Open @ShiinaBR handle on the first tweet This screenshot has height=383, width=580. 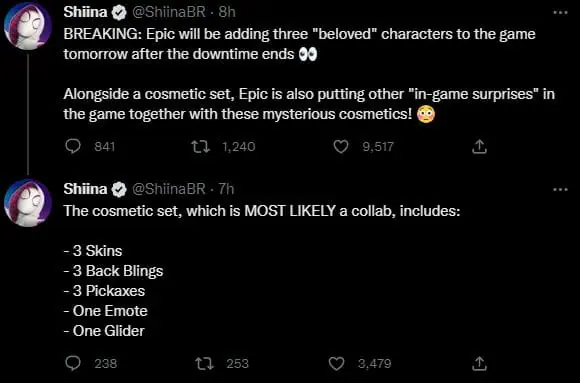tap(168, 12)
